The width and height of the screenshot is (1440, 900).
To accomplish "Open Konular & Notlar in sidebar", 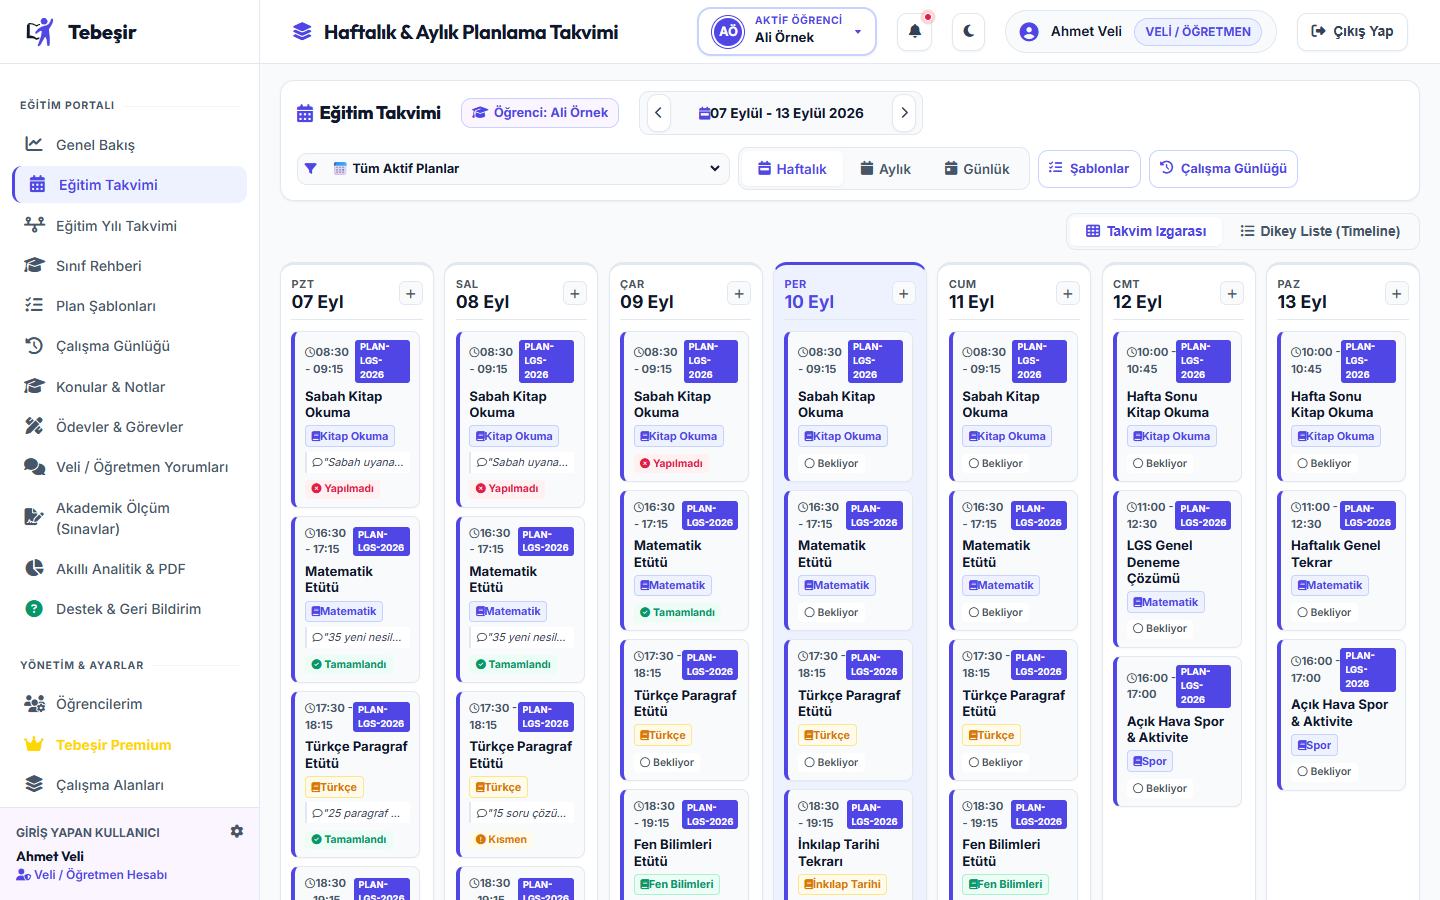I will click(129, 386).
